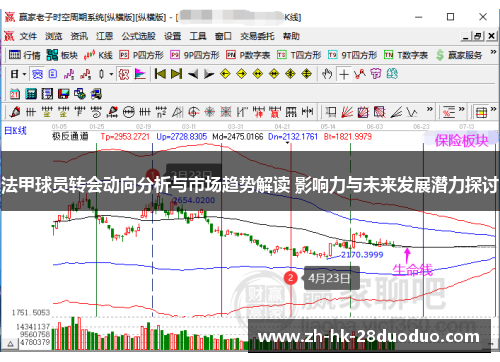Screen dimensions: 500x362
Task: Expand the drawing tools toolbar overflow chevron
Action: coord(430,109)
